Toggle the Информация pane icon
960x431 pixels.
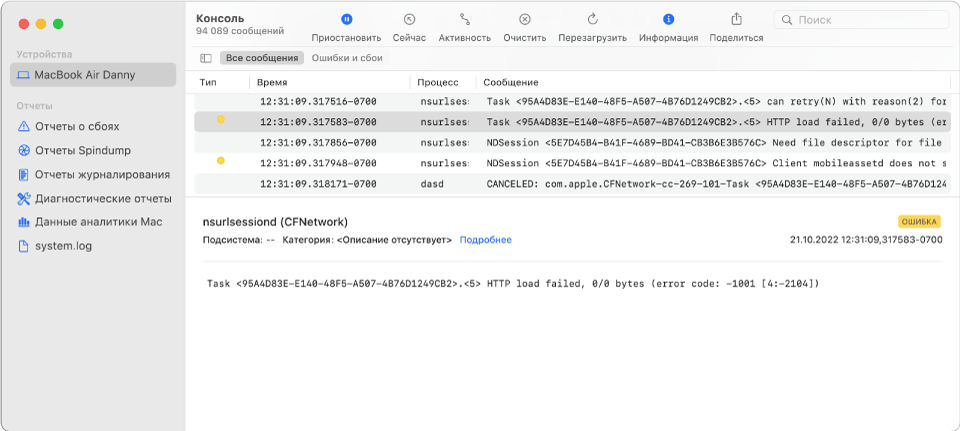pos(669,19)
